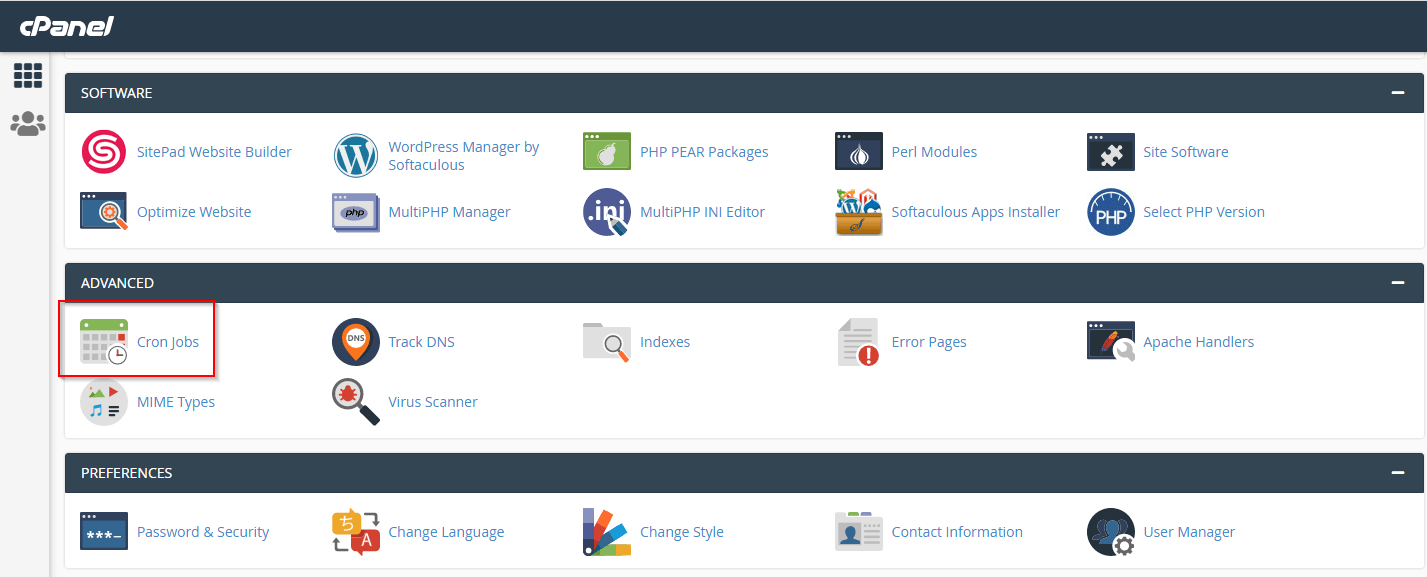Click the Change Style color fan icon
1427x577 pixels.
click(607, 532)
